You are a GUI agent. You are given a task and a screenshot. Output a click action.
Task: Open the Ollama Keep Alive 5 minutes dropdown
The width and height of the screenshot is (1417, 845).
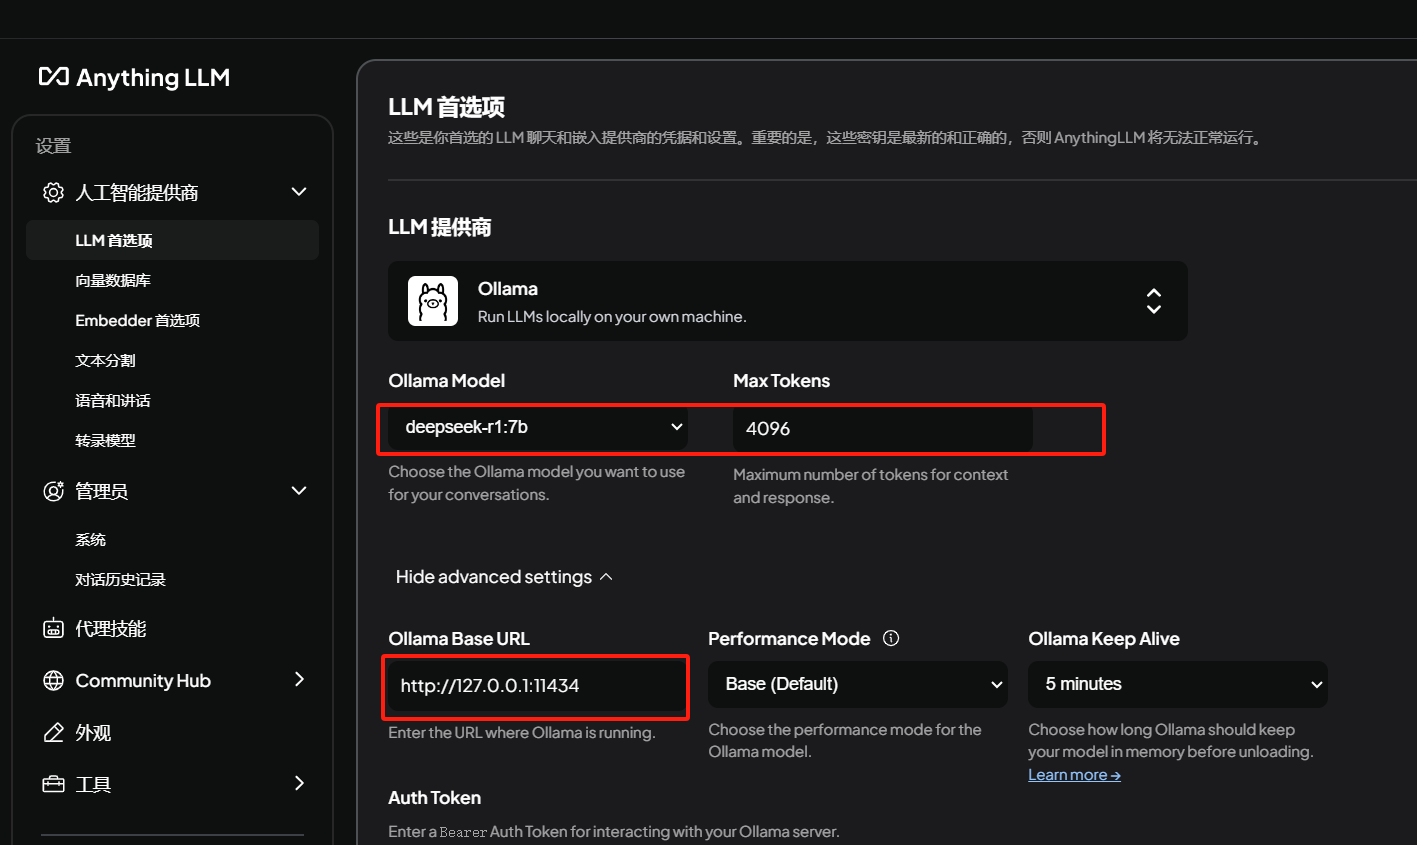click(1178, 684)
